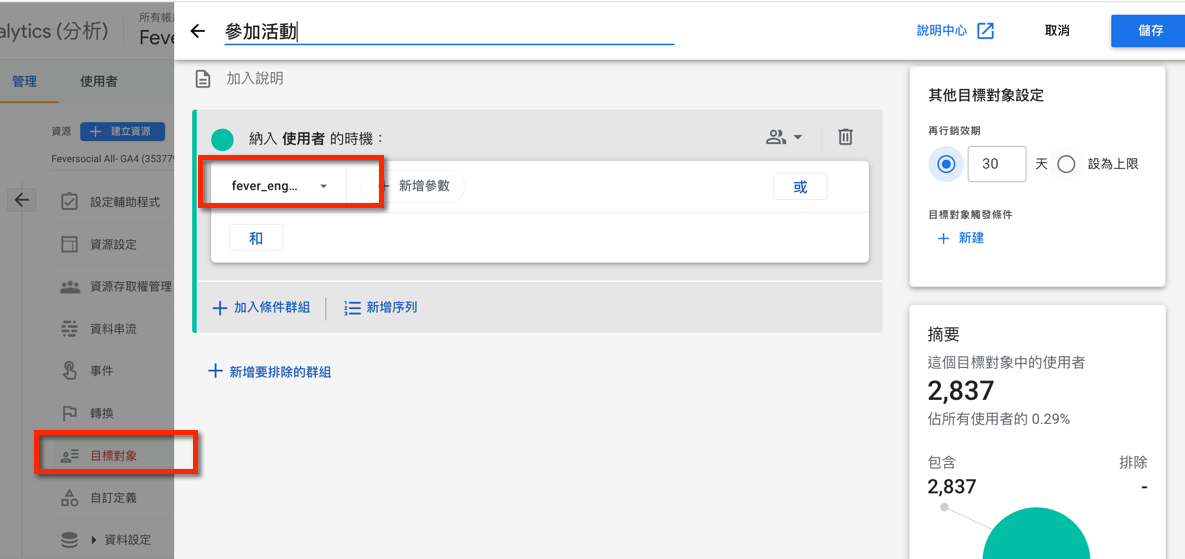Click the membership duration days input field
1185x559 pixels.
click(996, 164)
